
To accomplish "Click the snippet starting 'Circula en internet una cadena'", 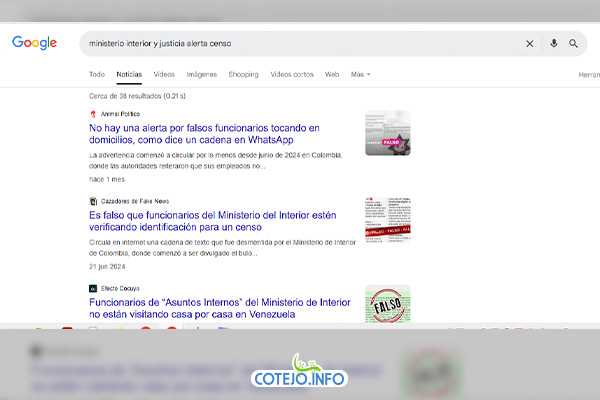I will (x=222, y=248).
